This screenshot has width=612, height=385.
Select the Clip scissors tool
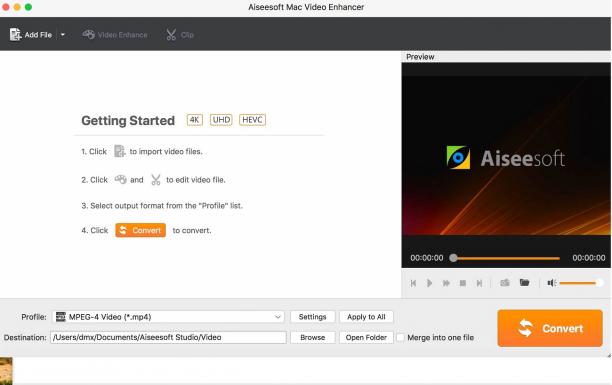(x=180, y=35)
